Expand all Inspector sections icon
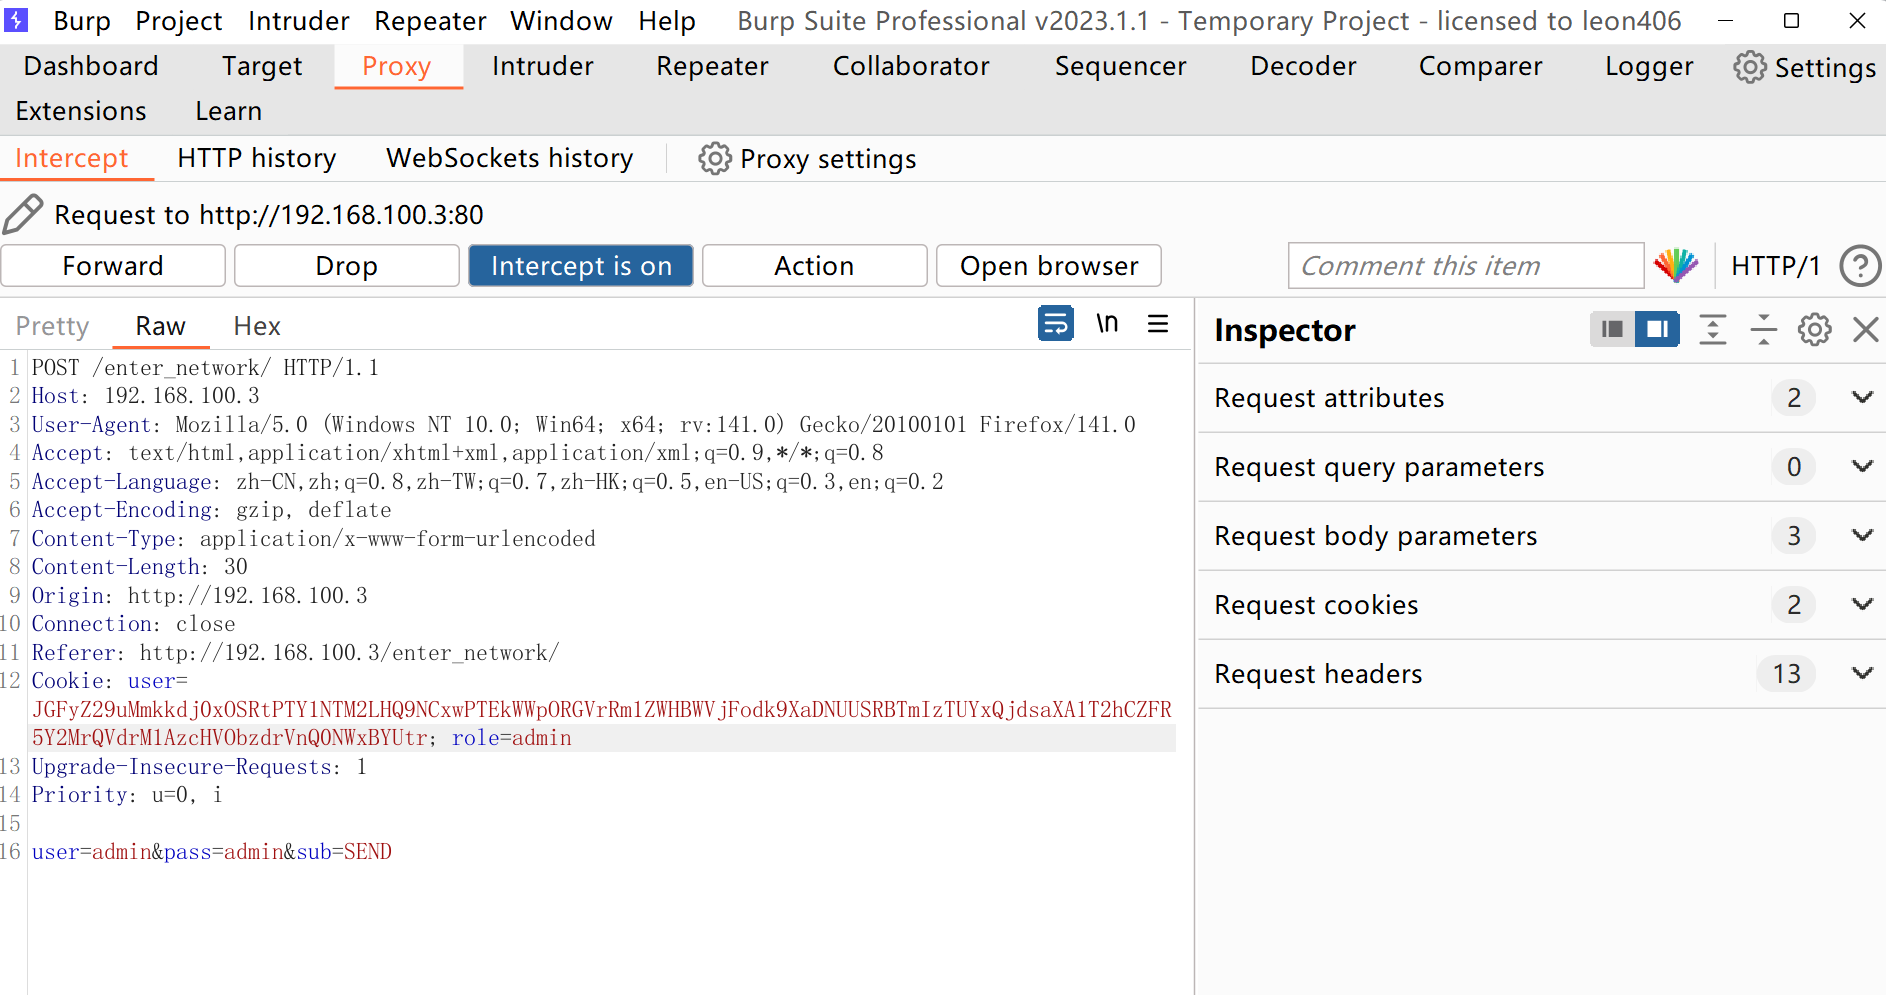This screenshot has width=1886, height=995. pyautogui.click(x=1713, y=329)
